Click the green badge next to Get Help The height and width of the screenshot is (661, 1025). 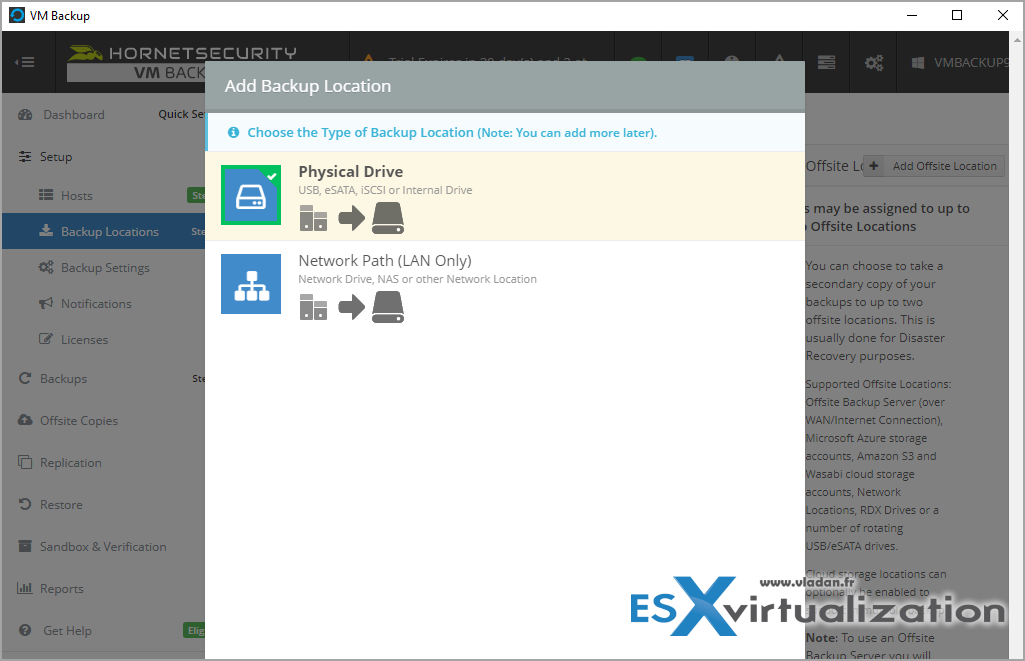[x=194, y=630]
